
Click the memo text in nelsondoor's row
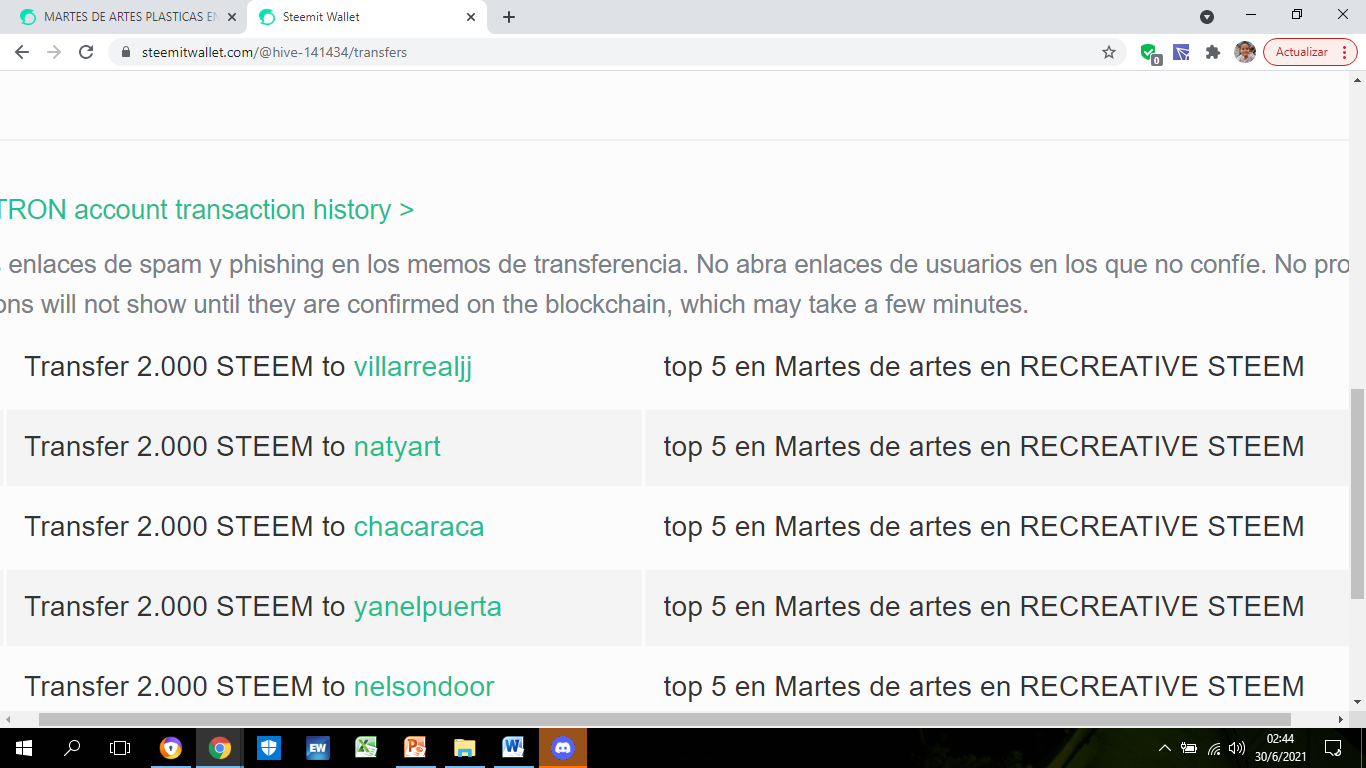pos(984,687)
